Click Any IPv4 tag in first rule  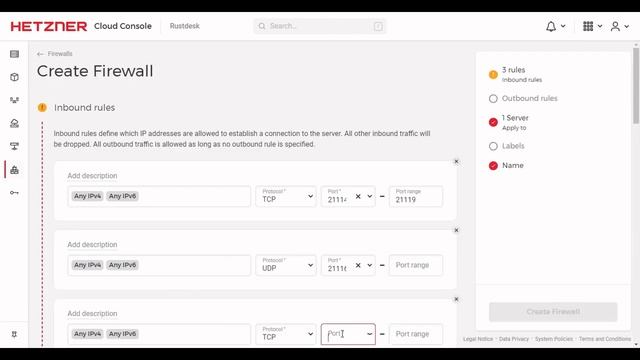tap(87, 196)
